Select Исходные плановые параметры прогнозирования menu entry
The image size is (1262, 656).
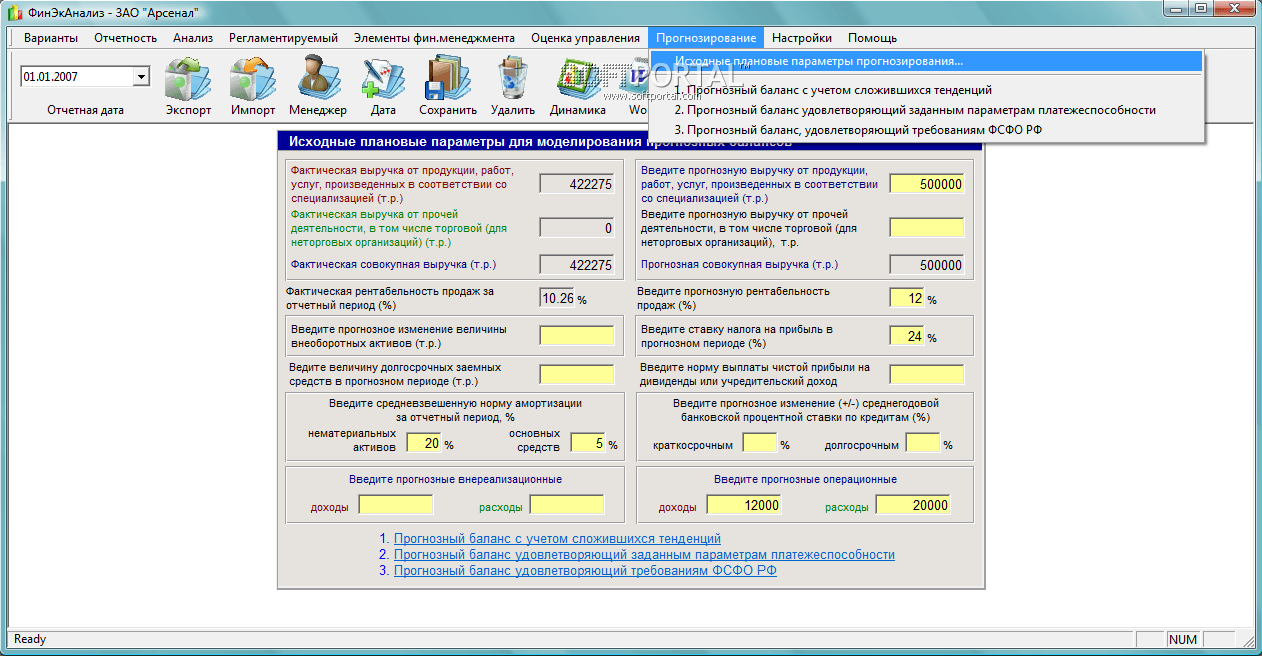(x=926, y=61)
